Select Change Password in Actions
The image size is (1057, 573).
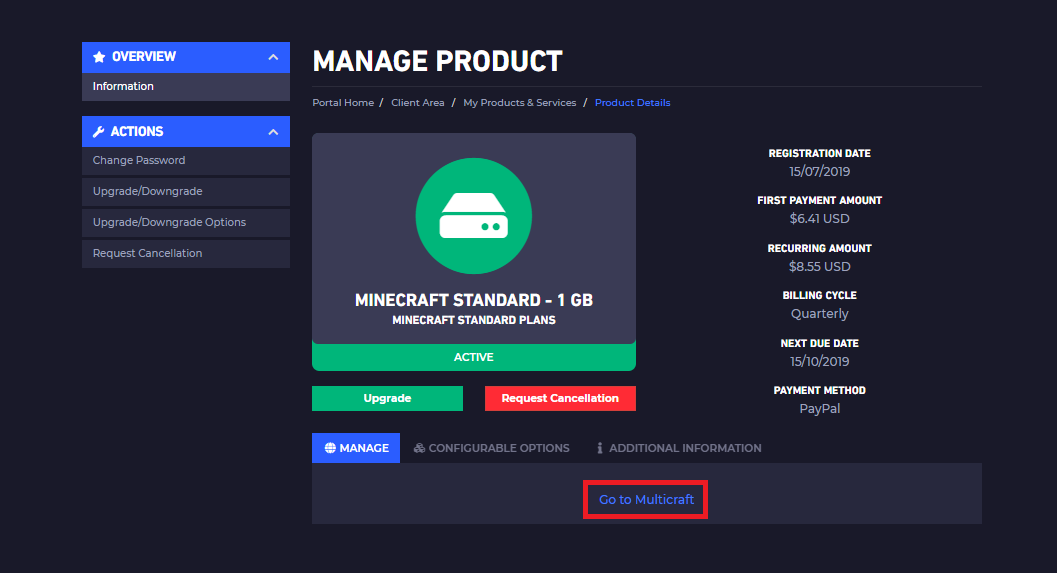(x=186, y=160)
